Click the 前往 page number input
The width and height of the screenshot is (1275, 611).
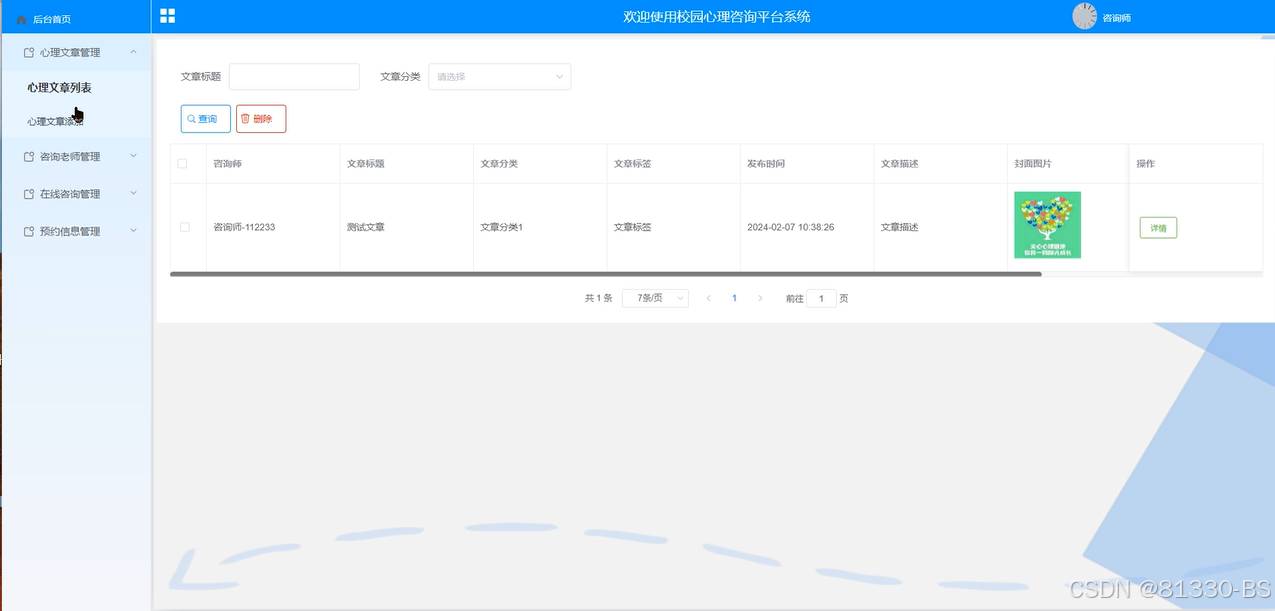click(821, 298)
